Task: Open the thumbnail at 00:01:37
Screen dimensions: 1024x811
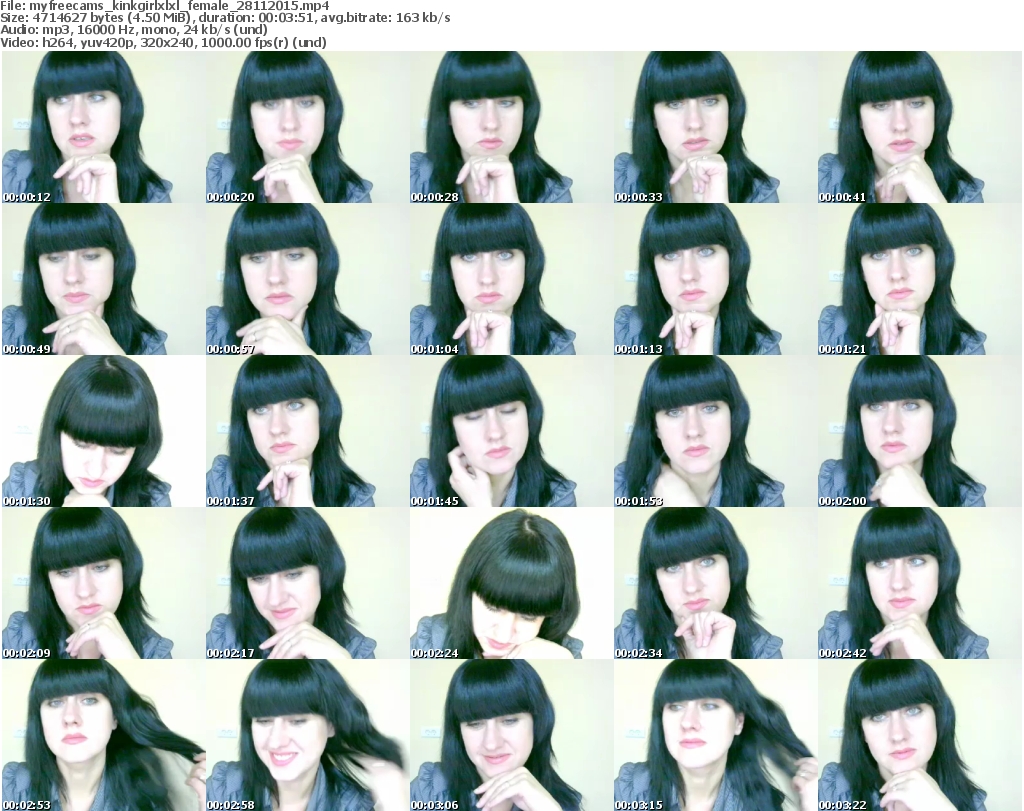Action: [x=308, y=431]
